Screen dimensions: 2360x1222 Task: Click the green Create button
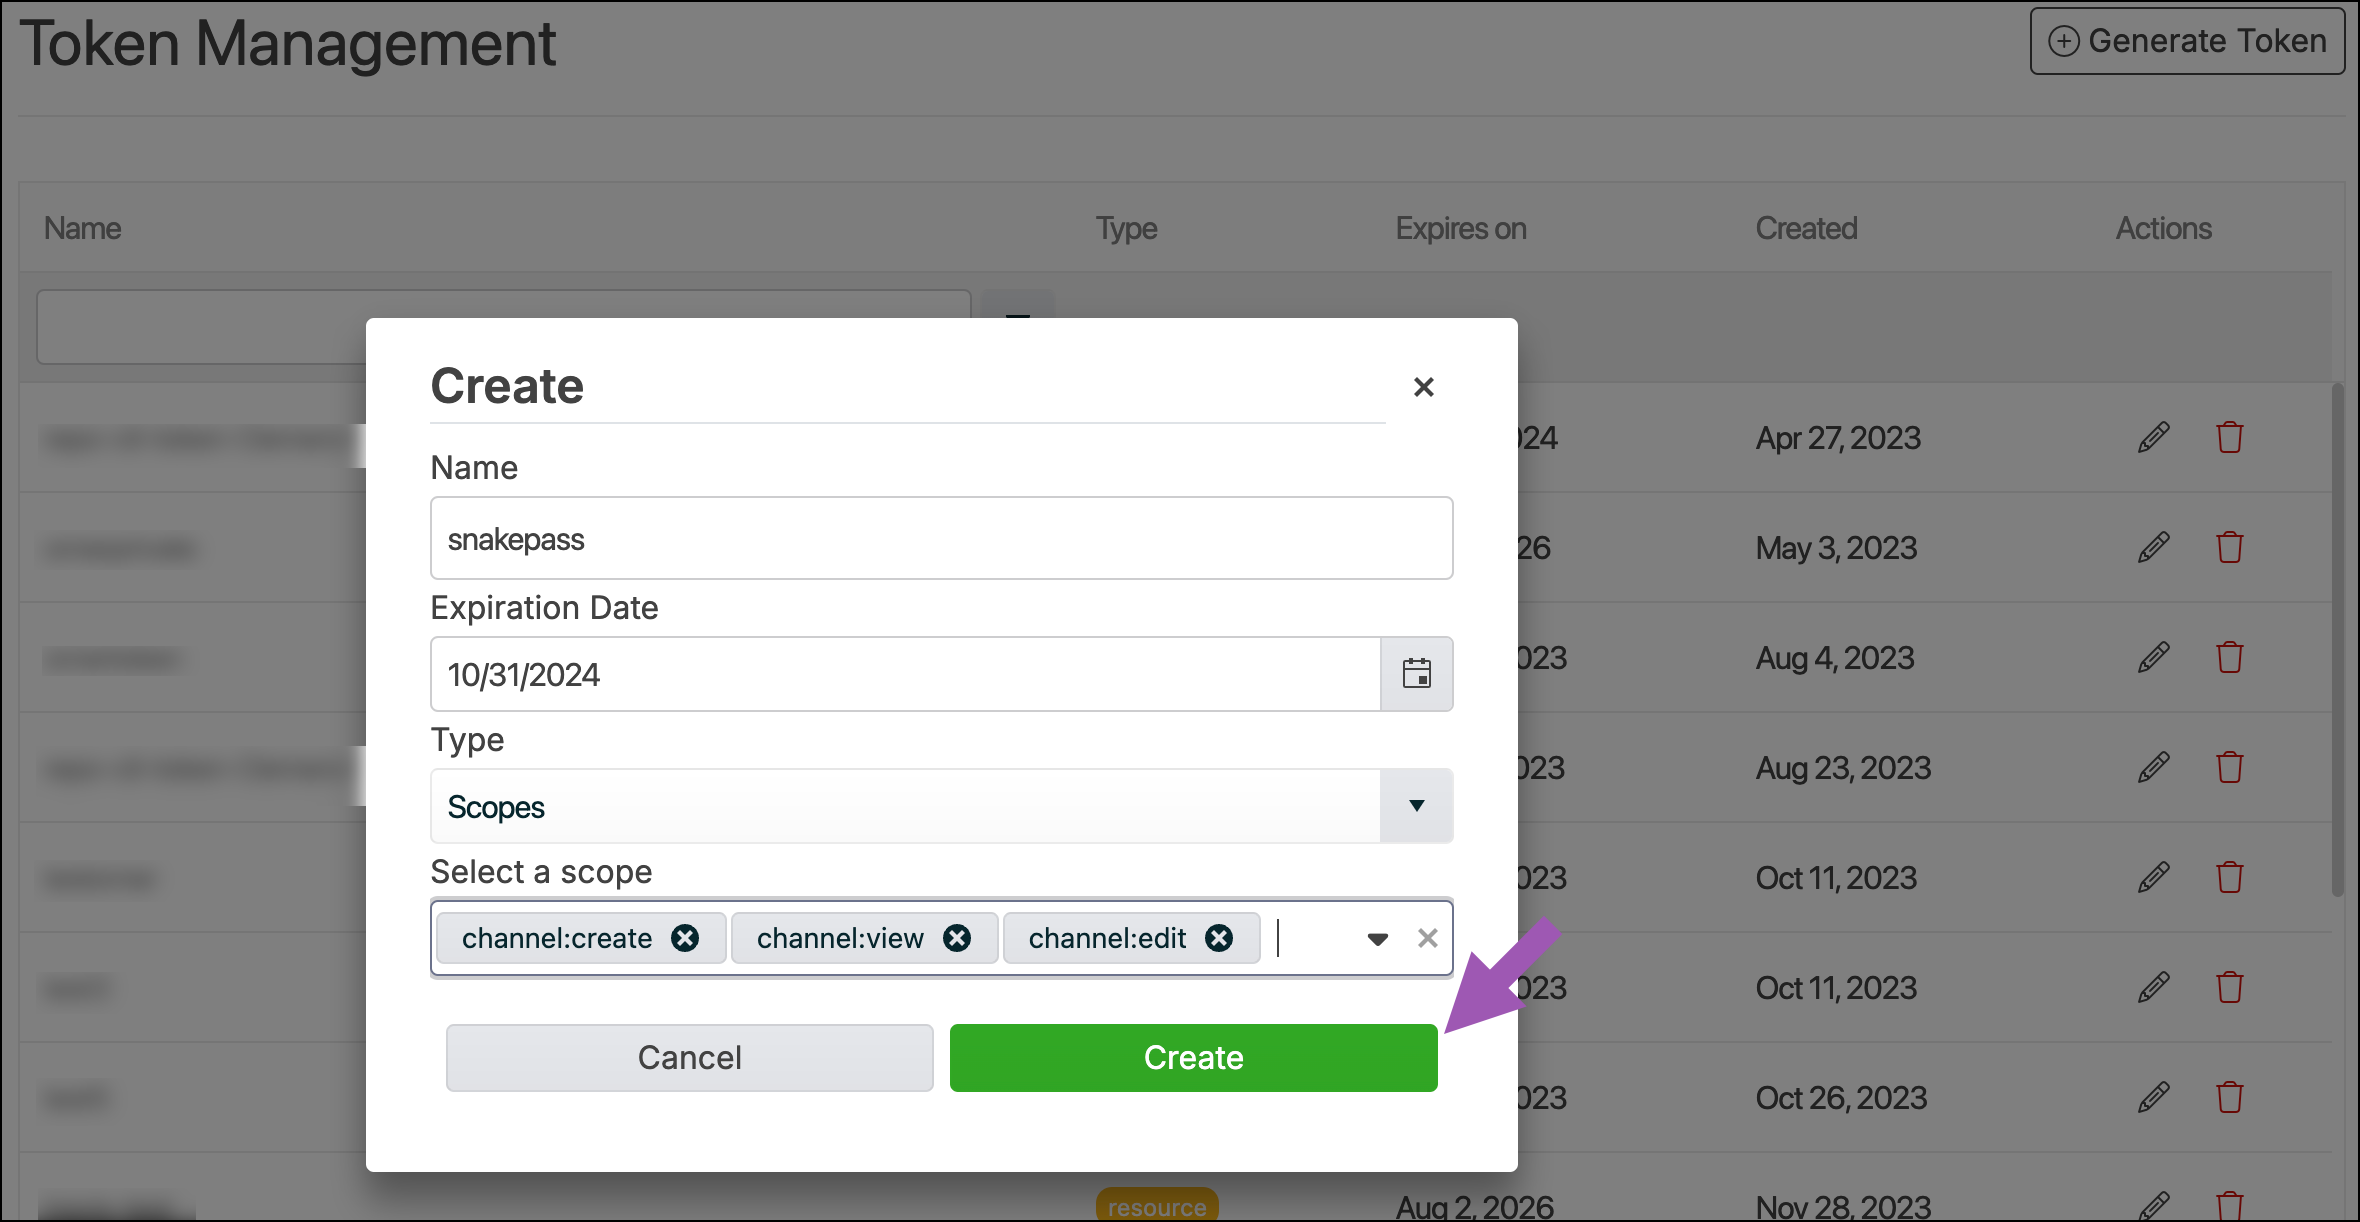pos(1193,1057)
